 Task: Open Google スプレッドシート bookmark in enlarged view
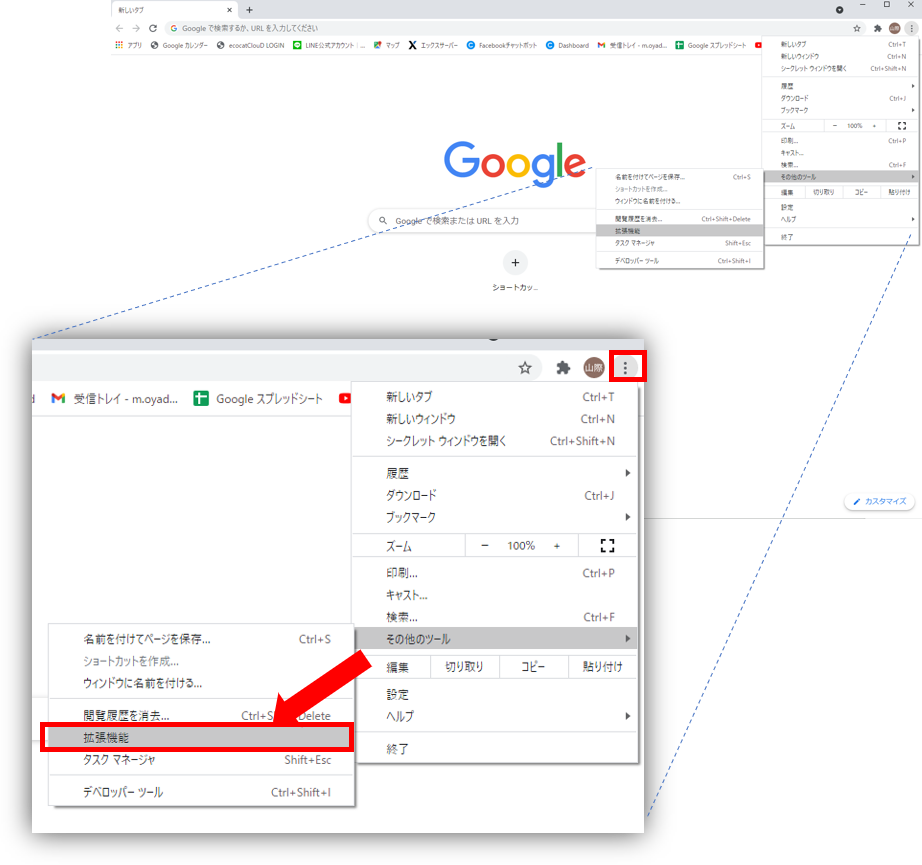258,399
